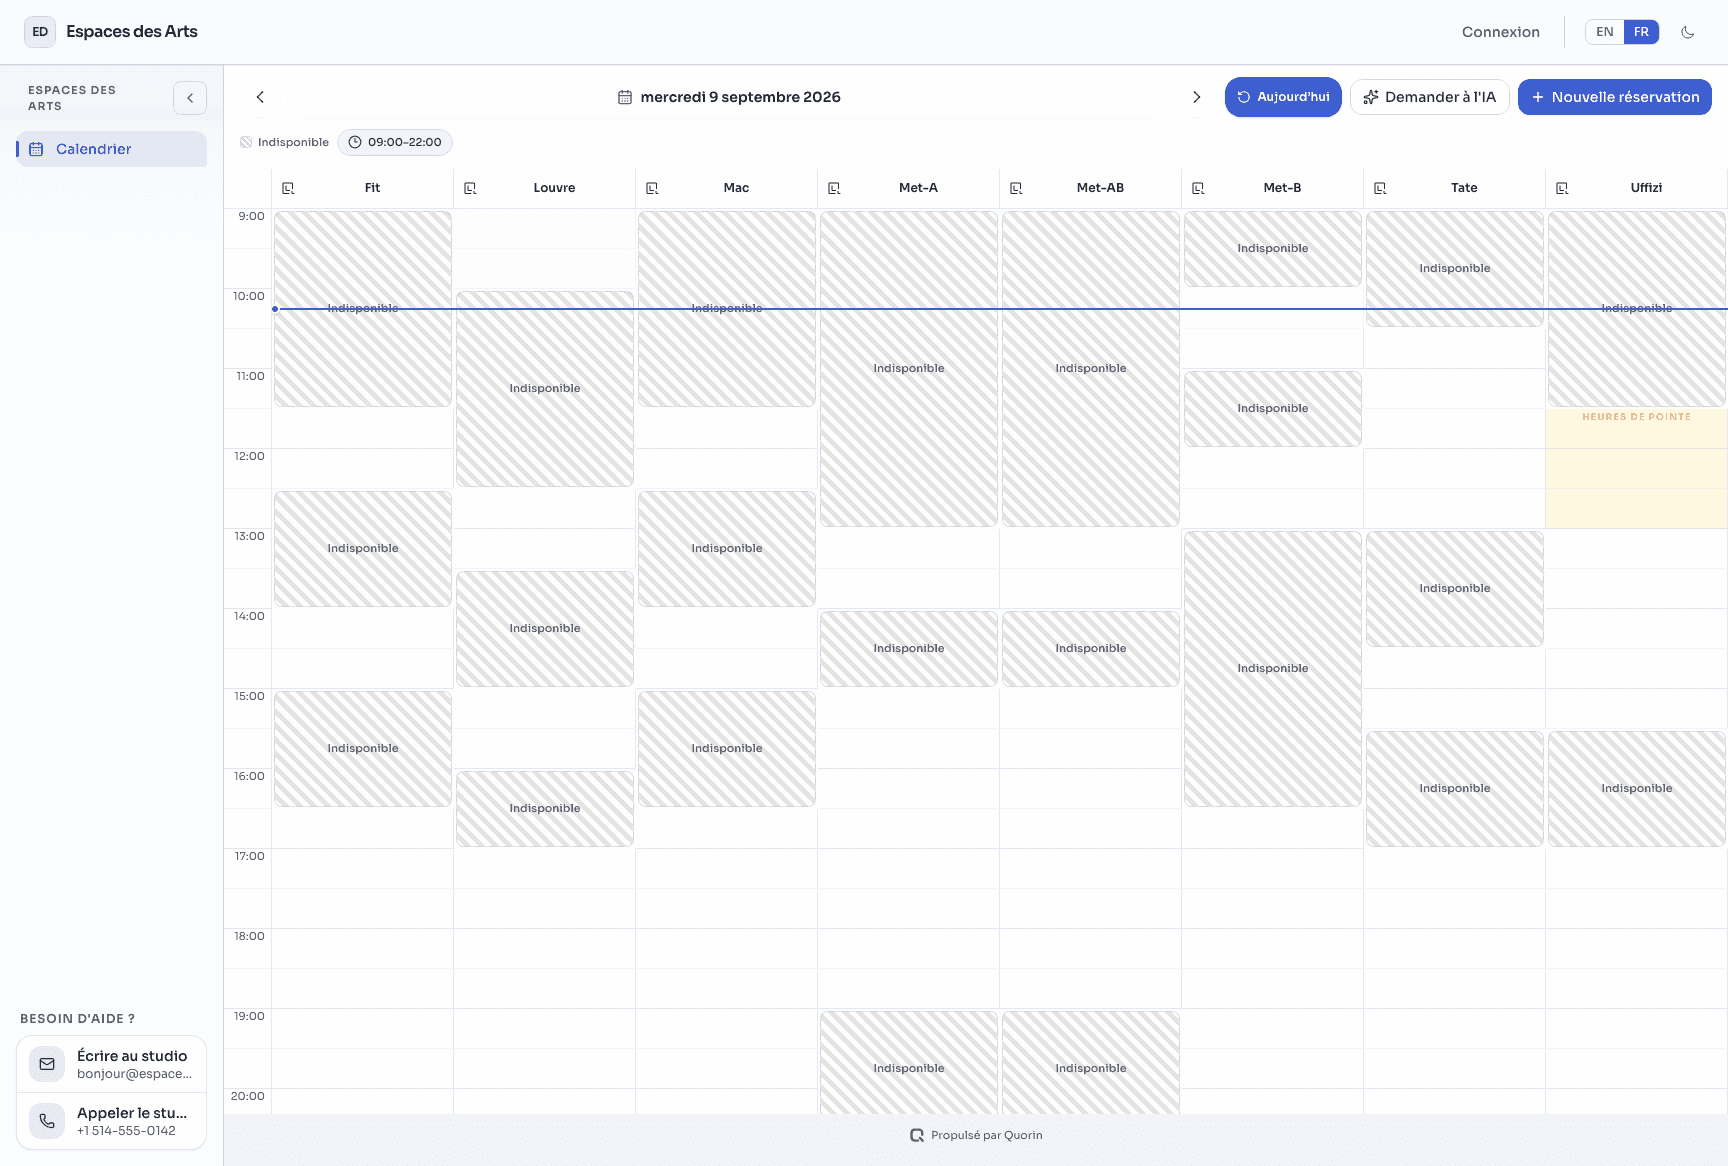This screenshot has width=1728, height=1166.
Task: Click the Tate room info icon
Action: coord(1380,188)
